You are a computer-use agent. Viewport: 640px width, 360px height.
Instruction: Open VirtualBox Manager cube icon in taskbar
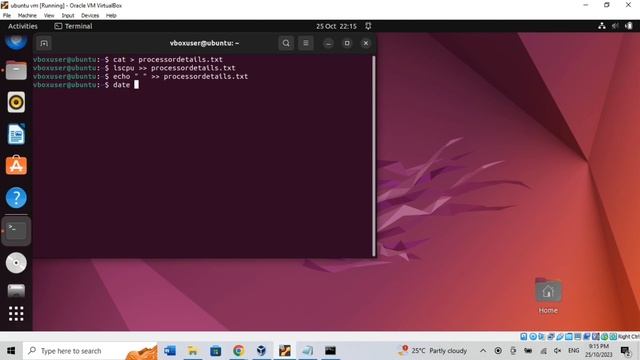[x=262, y=351]
